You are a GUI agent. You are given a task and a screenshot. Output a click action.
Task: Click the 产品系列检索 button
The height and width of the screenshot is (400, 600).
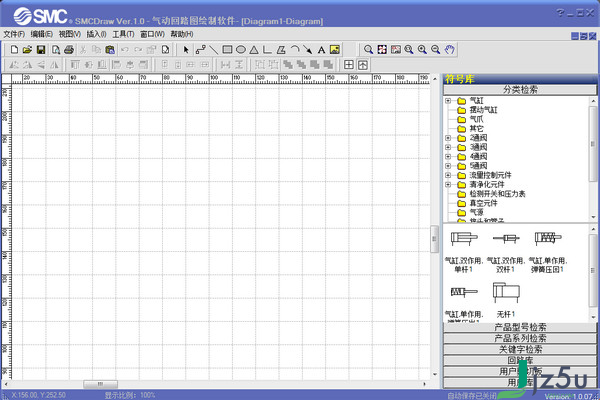520,338
